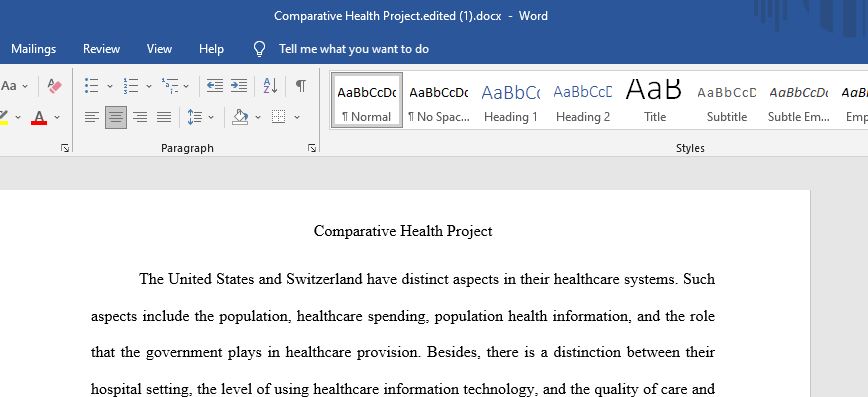Open Paragraph settings dialog launcher
This screenshot has width=868, height=397.
click(x=312, y=148)
